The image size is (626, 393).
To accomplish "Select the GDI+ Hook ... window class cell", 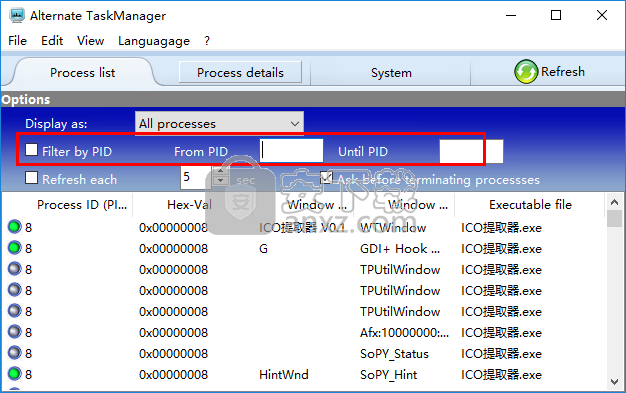I will pos(400,248).
